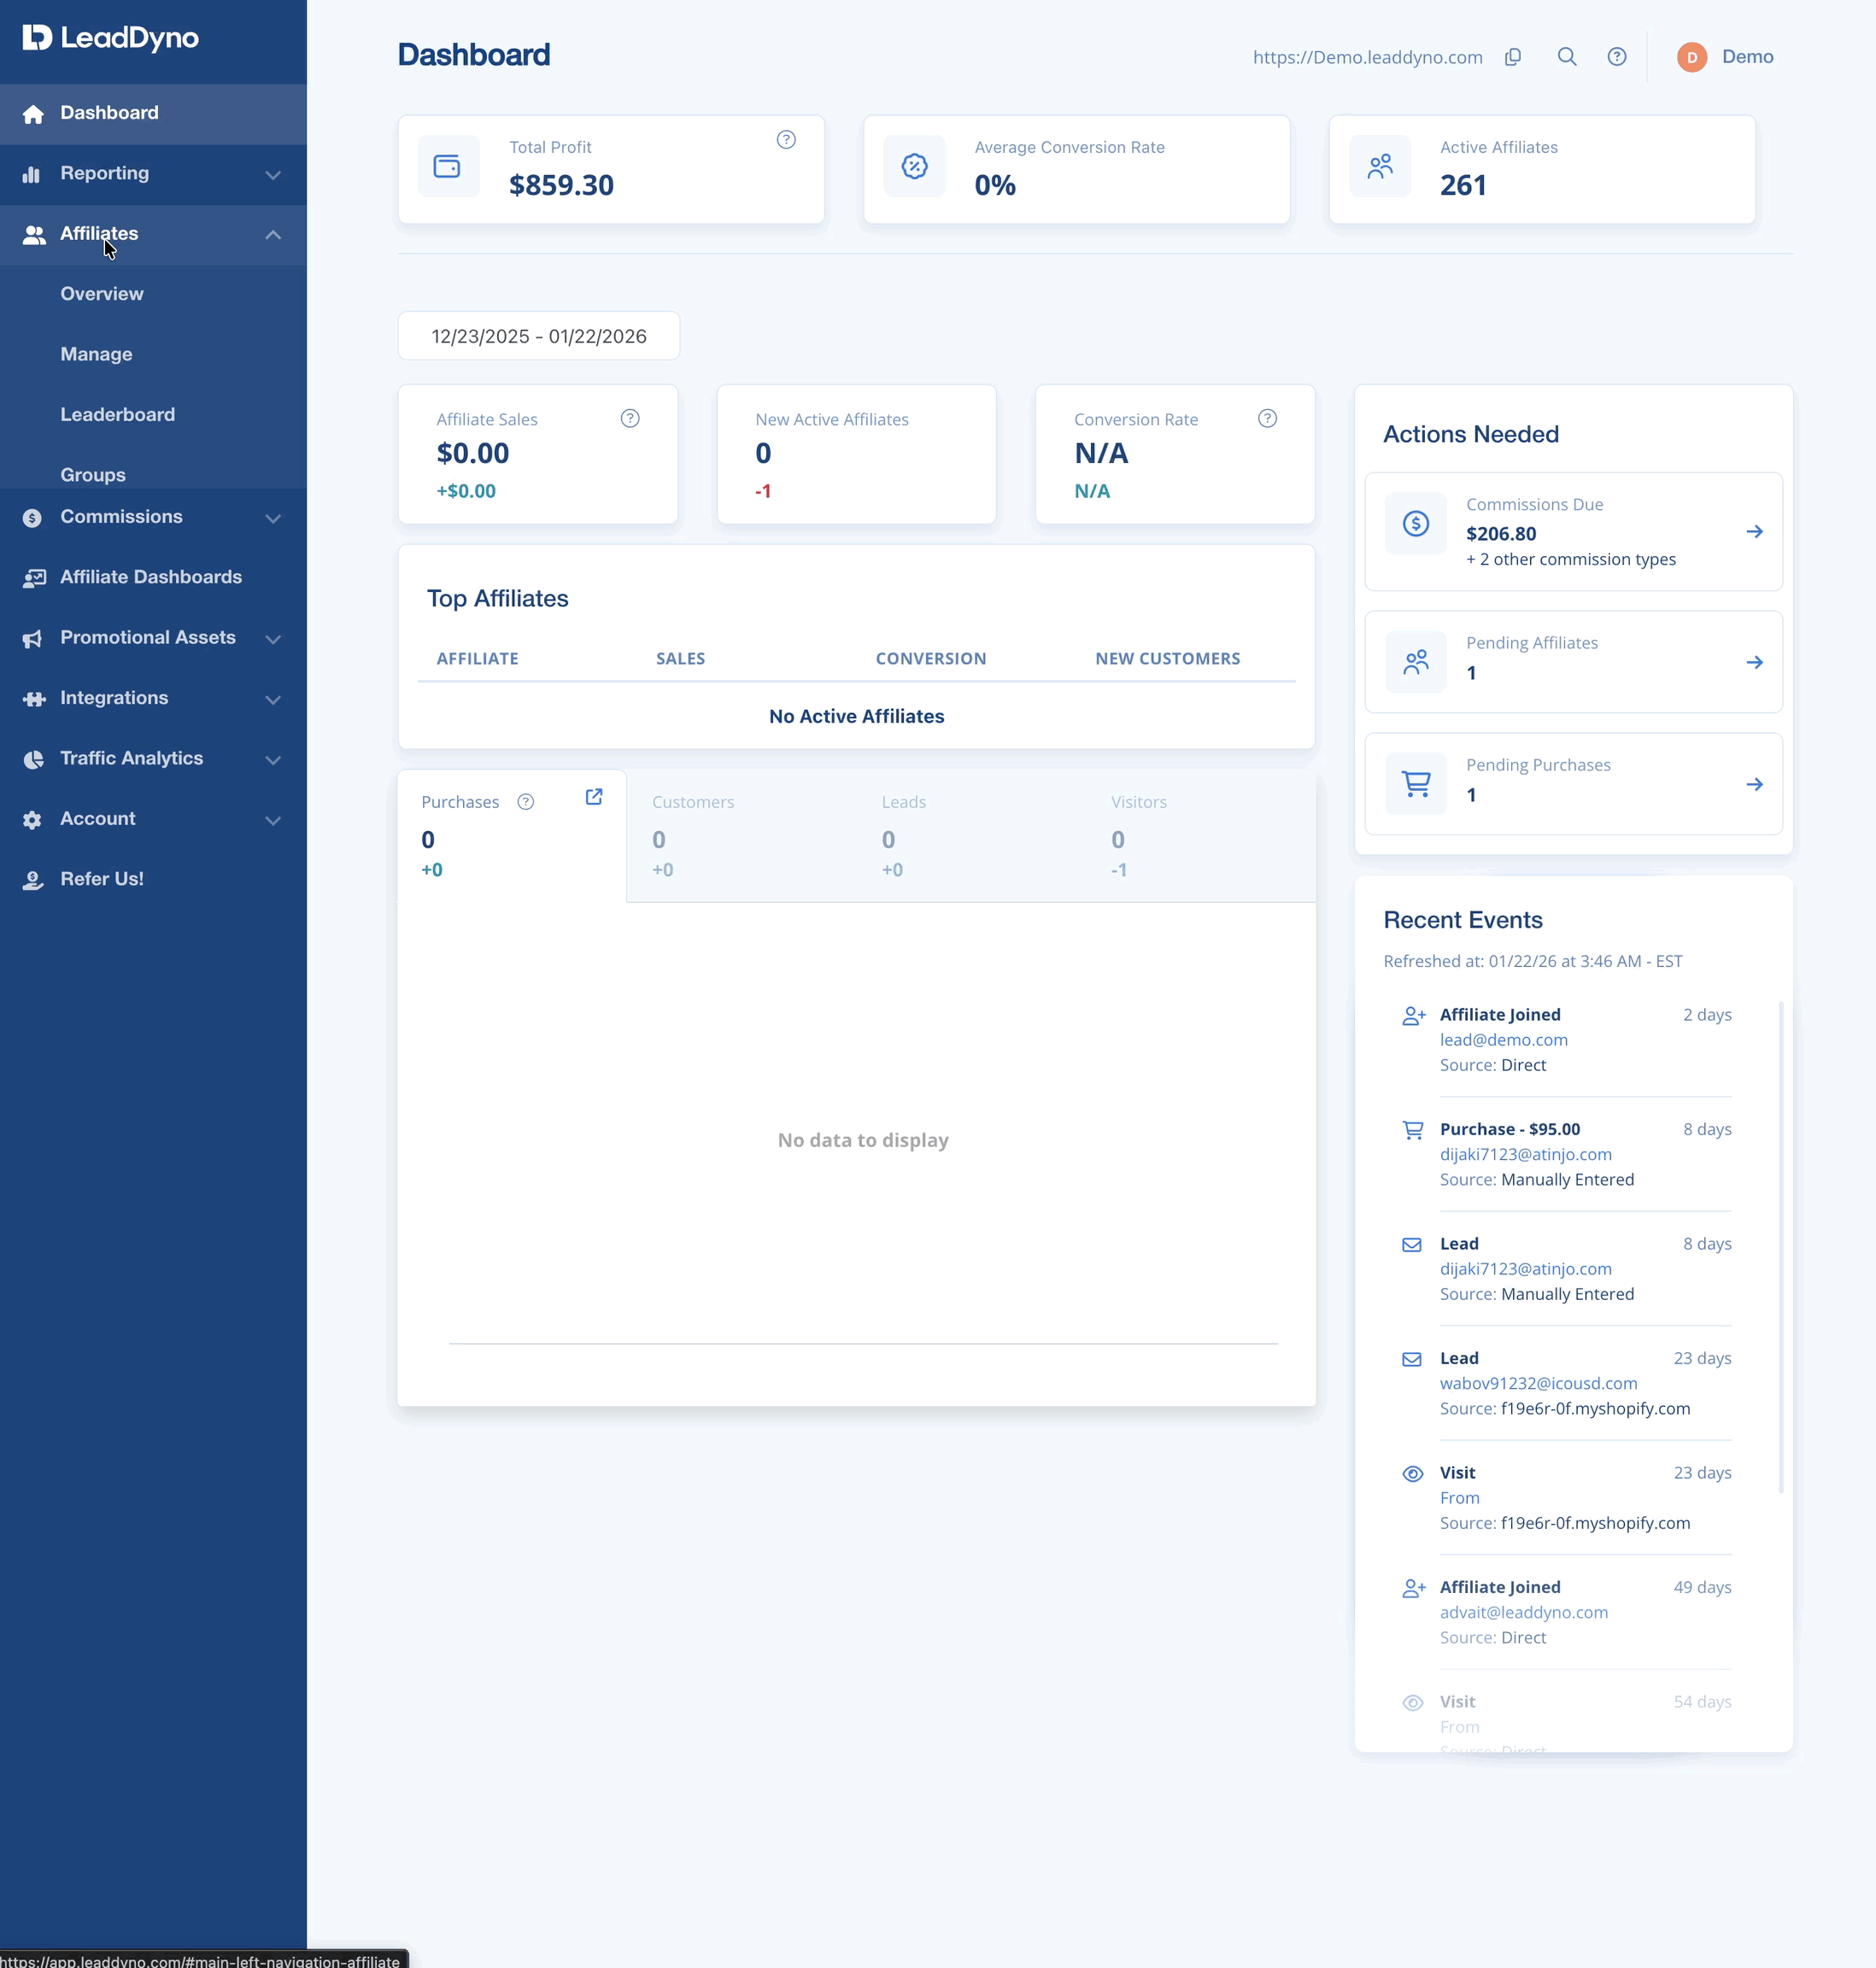Screen dimensions: 1876x1968
Task: Click the Refer Us! sidebar icon
Action: pyautogui.click(x=32, y=880)
